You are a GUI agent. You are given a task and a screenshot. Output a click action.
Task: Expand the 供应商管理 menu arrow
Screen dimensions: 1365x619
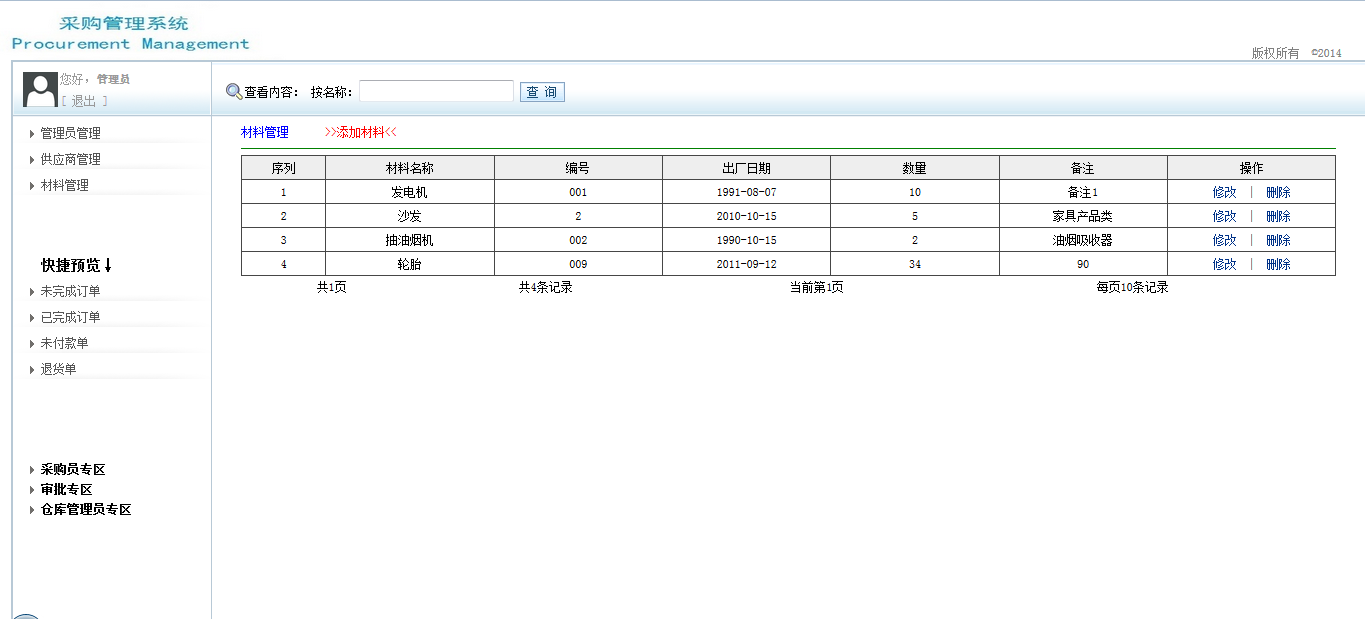[x=32, y=160]
